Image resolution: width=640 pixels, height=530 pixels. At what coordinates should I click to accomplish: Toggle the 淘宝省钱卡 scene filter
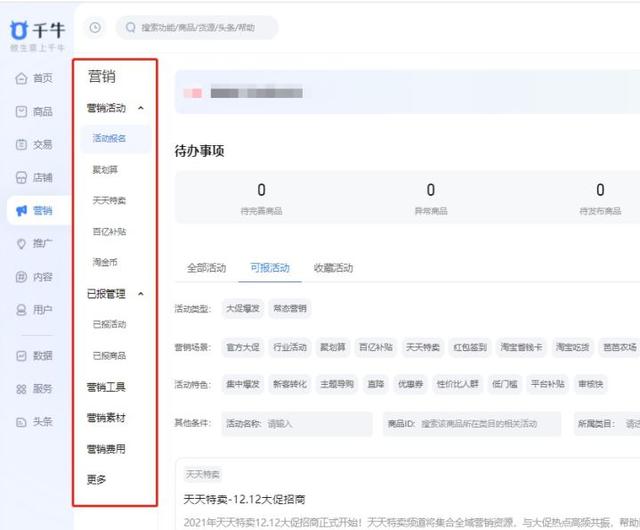point(521,347)
